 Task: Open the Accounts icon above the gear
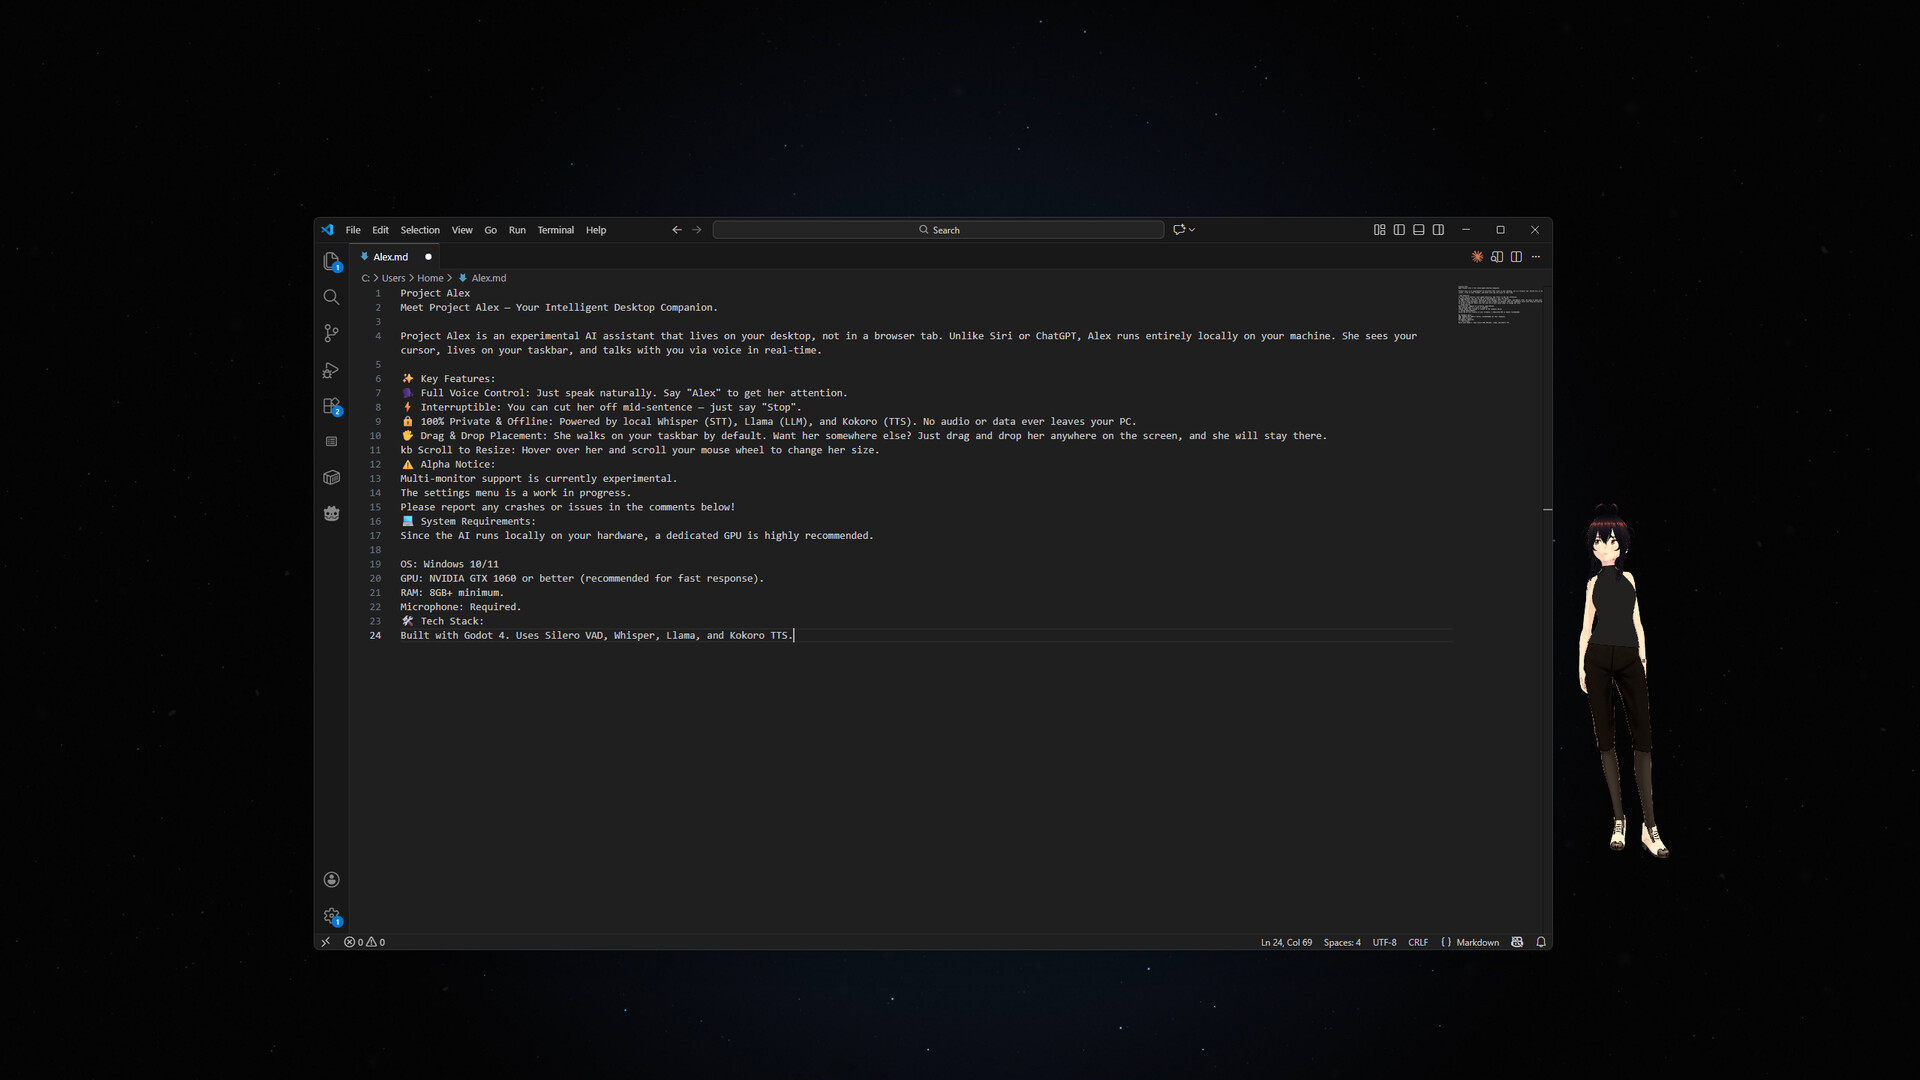[x=331, y=879]
